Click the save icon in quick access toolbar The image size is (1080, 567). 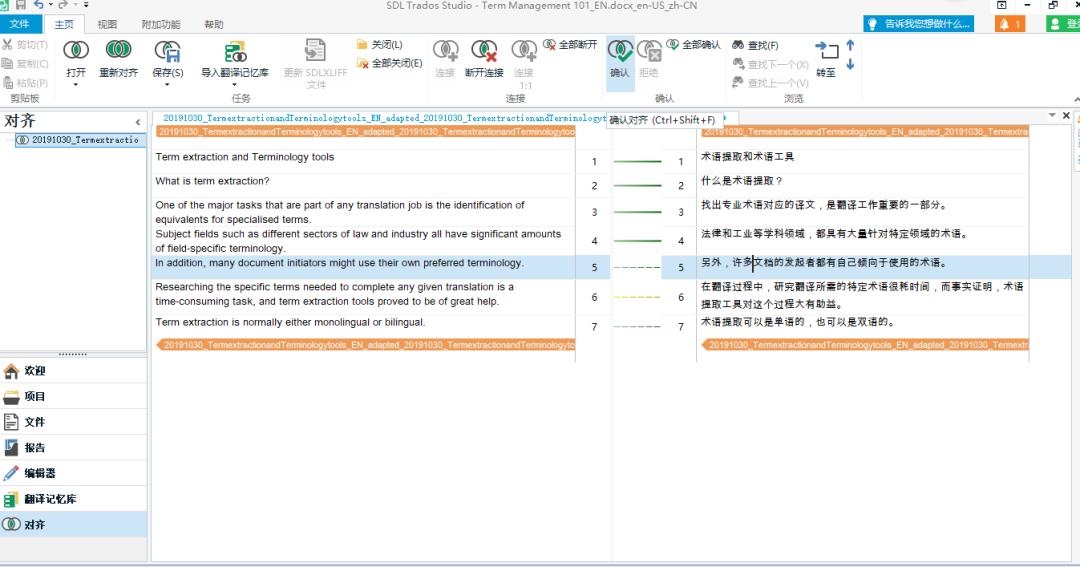click(x=21, y=5)
